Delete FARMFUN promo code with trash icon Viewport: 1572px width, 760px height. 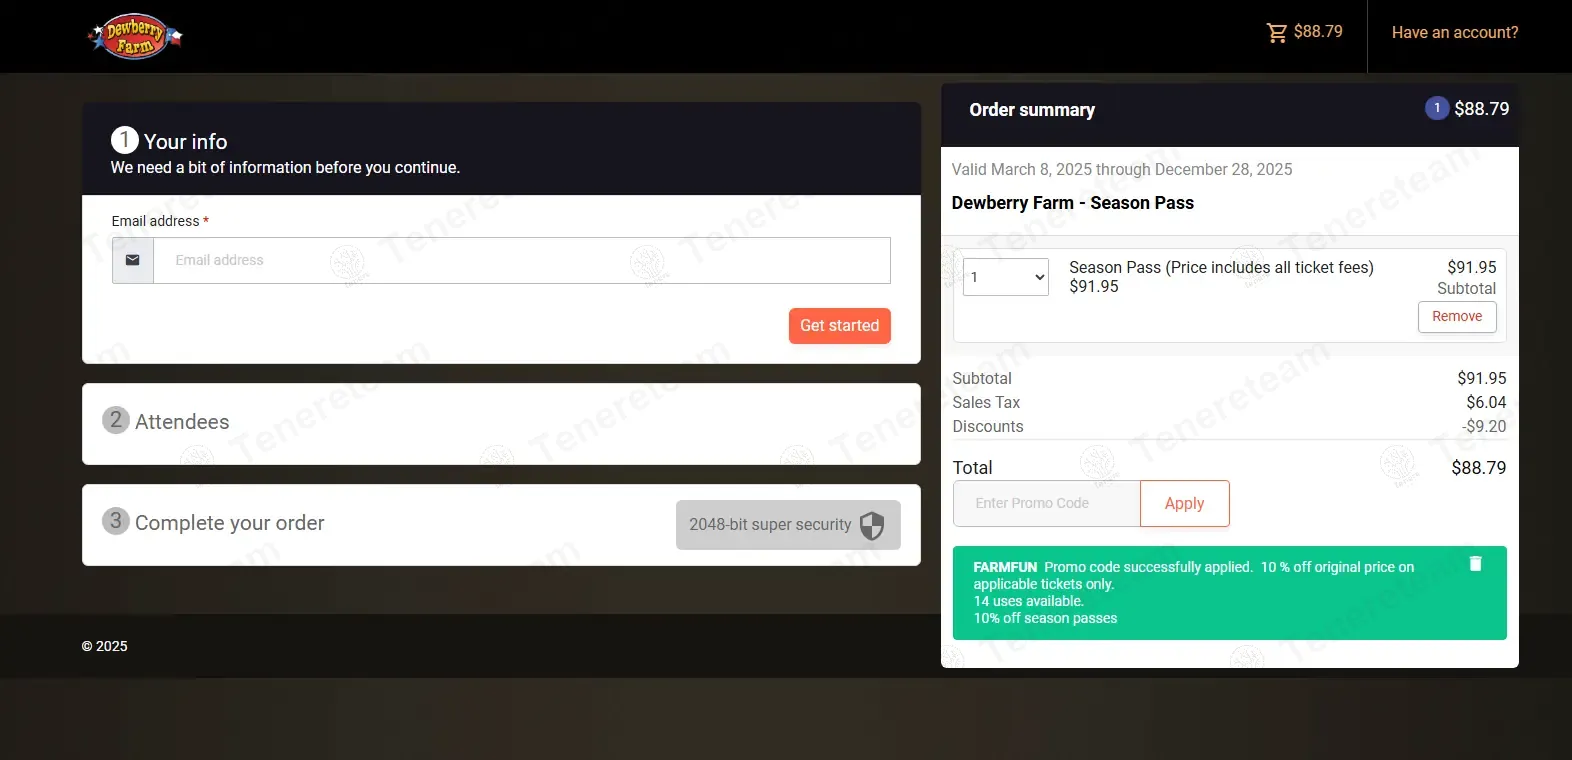click(1475, 564)
